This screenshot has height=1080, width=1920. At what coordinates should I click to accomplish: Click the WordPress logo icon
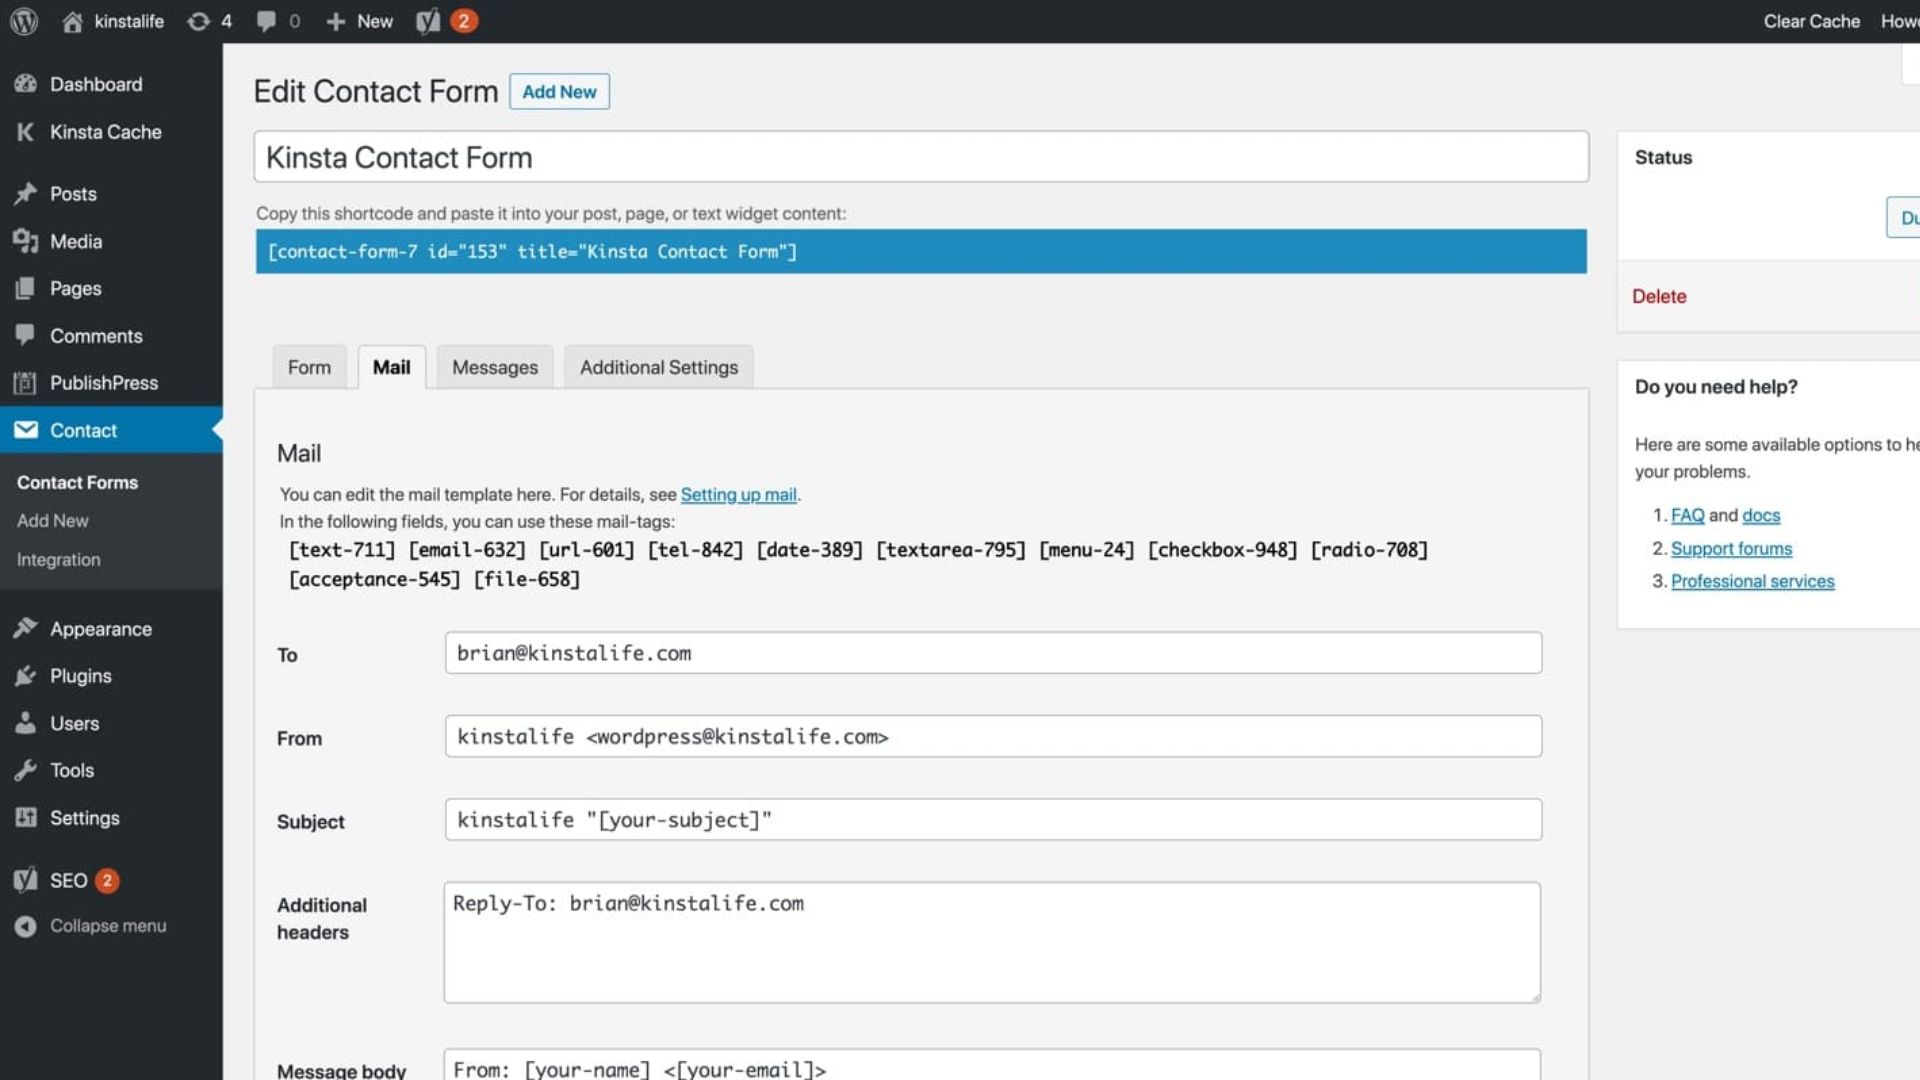(x=25, y=20)
